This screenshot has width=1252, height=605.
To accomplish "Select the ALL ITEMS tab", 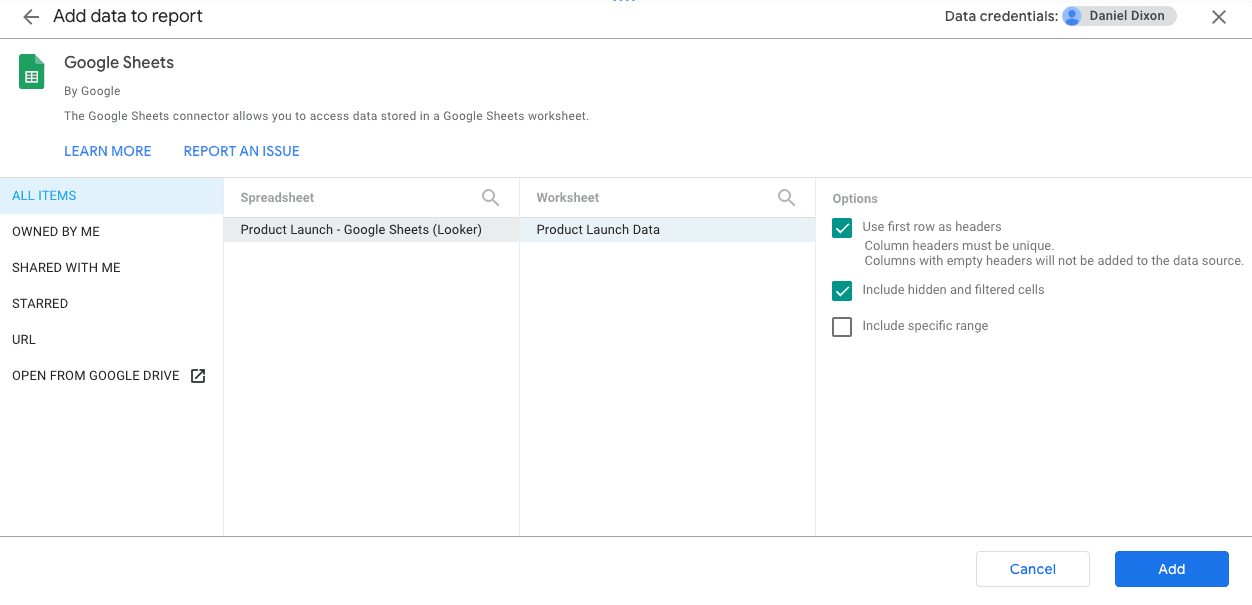I will click(x=112, y=196).
